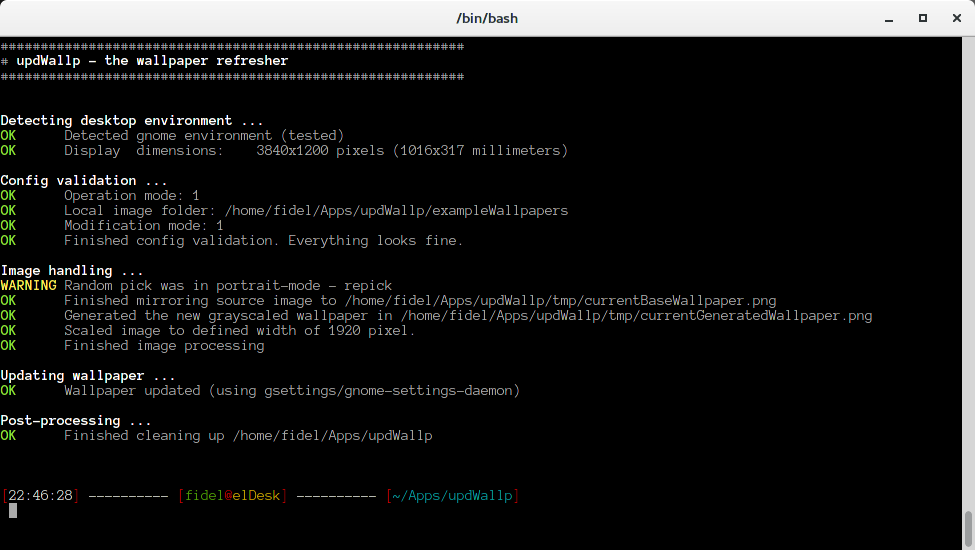Image resolution: width=975 pixels, height=550 pixels.
Task: Click the prompt path '~/Apps/updWallp'
Action: (x=453, y=496)
